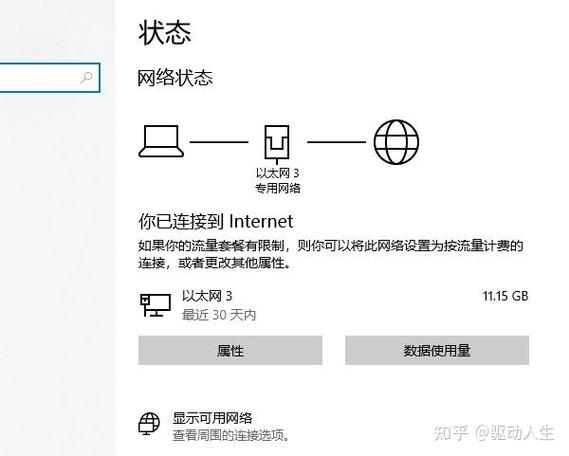Click the 状态 page title
The width and height of the screenshot is (569, 456).
[164, 33]
